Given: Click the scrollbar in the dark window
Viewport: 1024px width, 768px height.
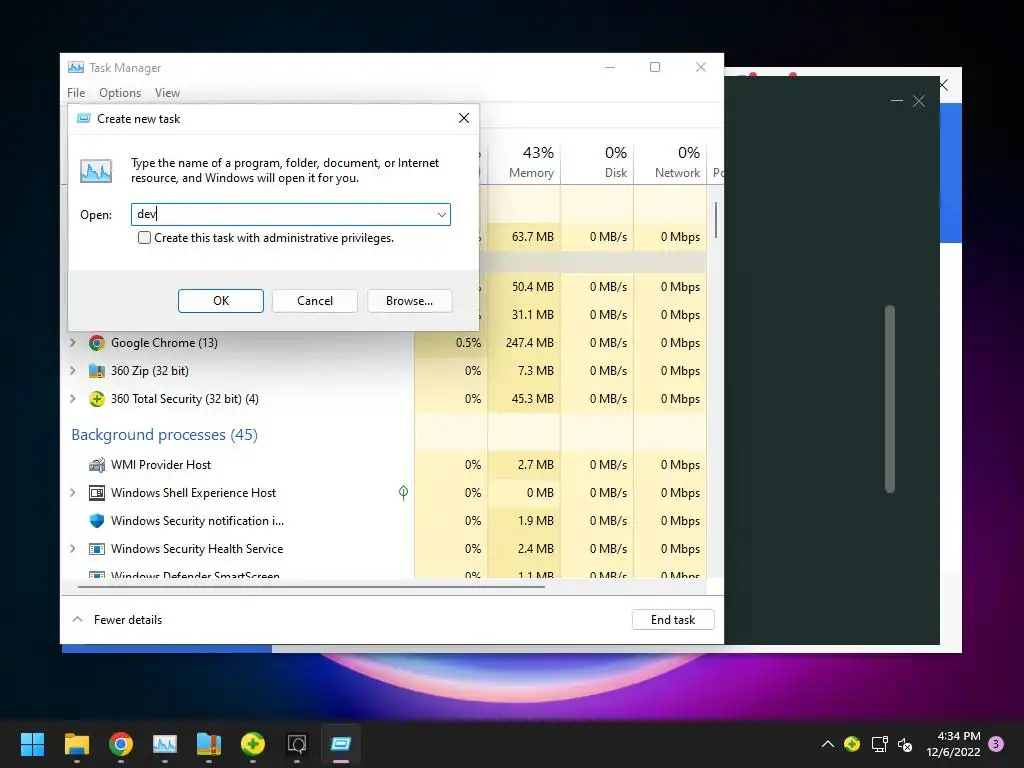Looking at the screenshot, I should [x=889, y=399].
